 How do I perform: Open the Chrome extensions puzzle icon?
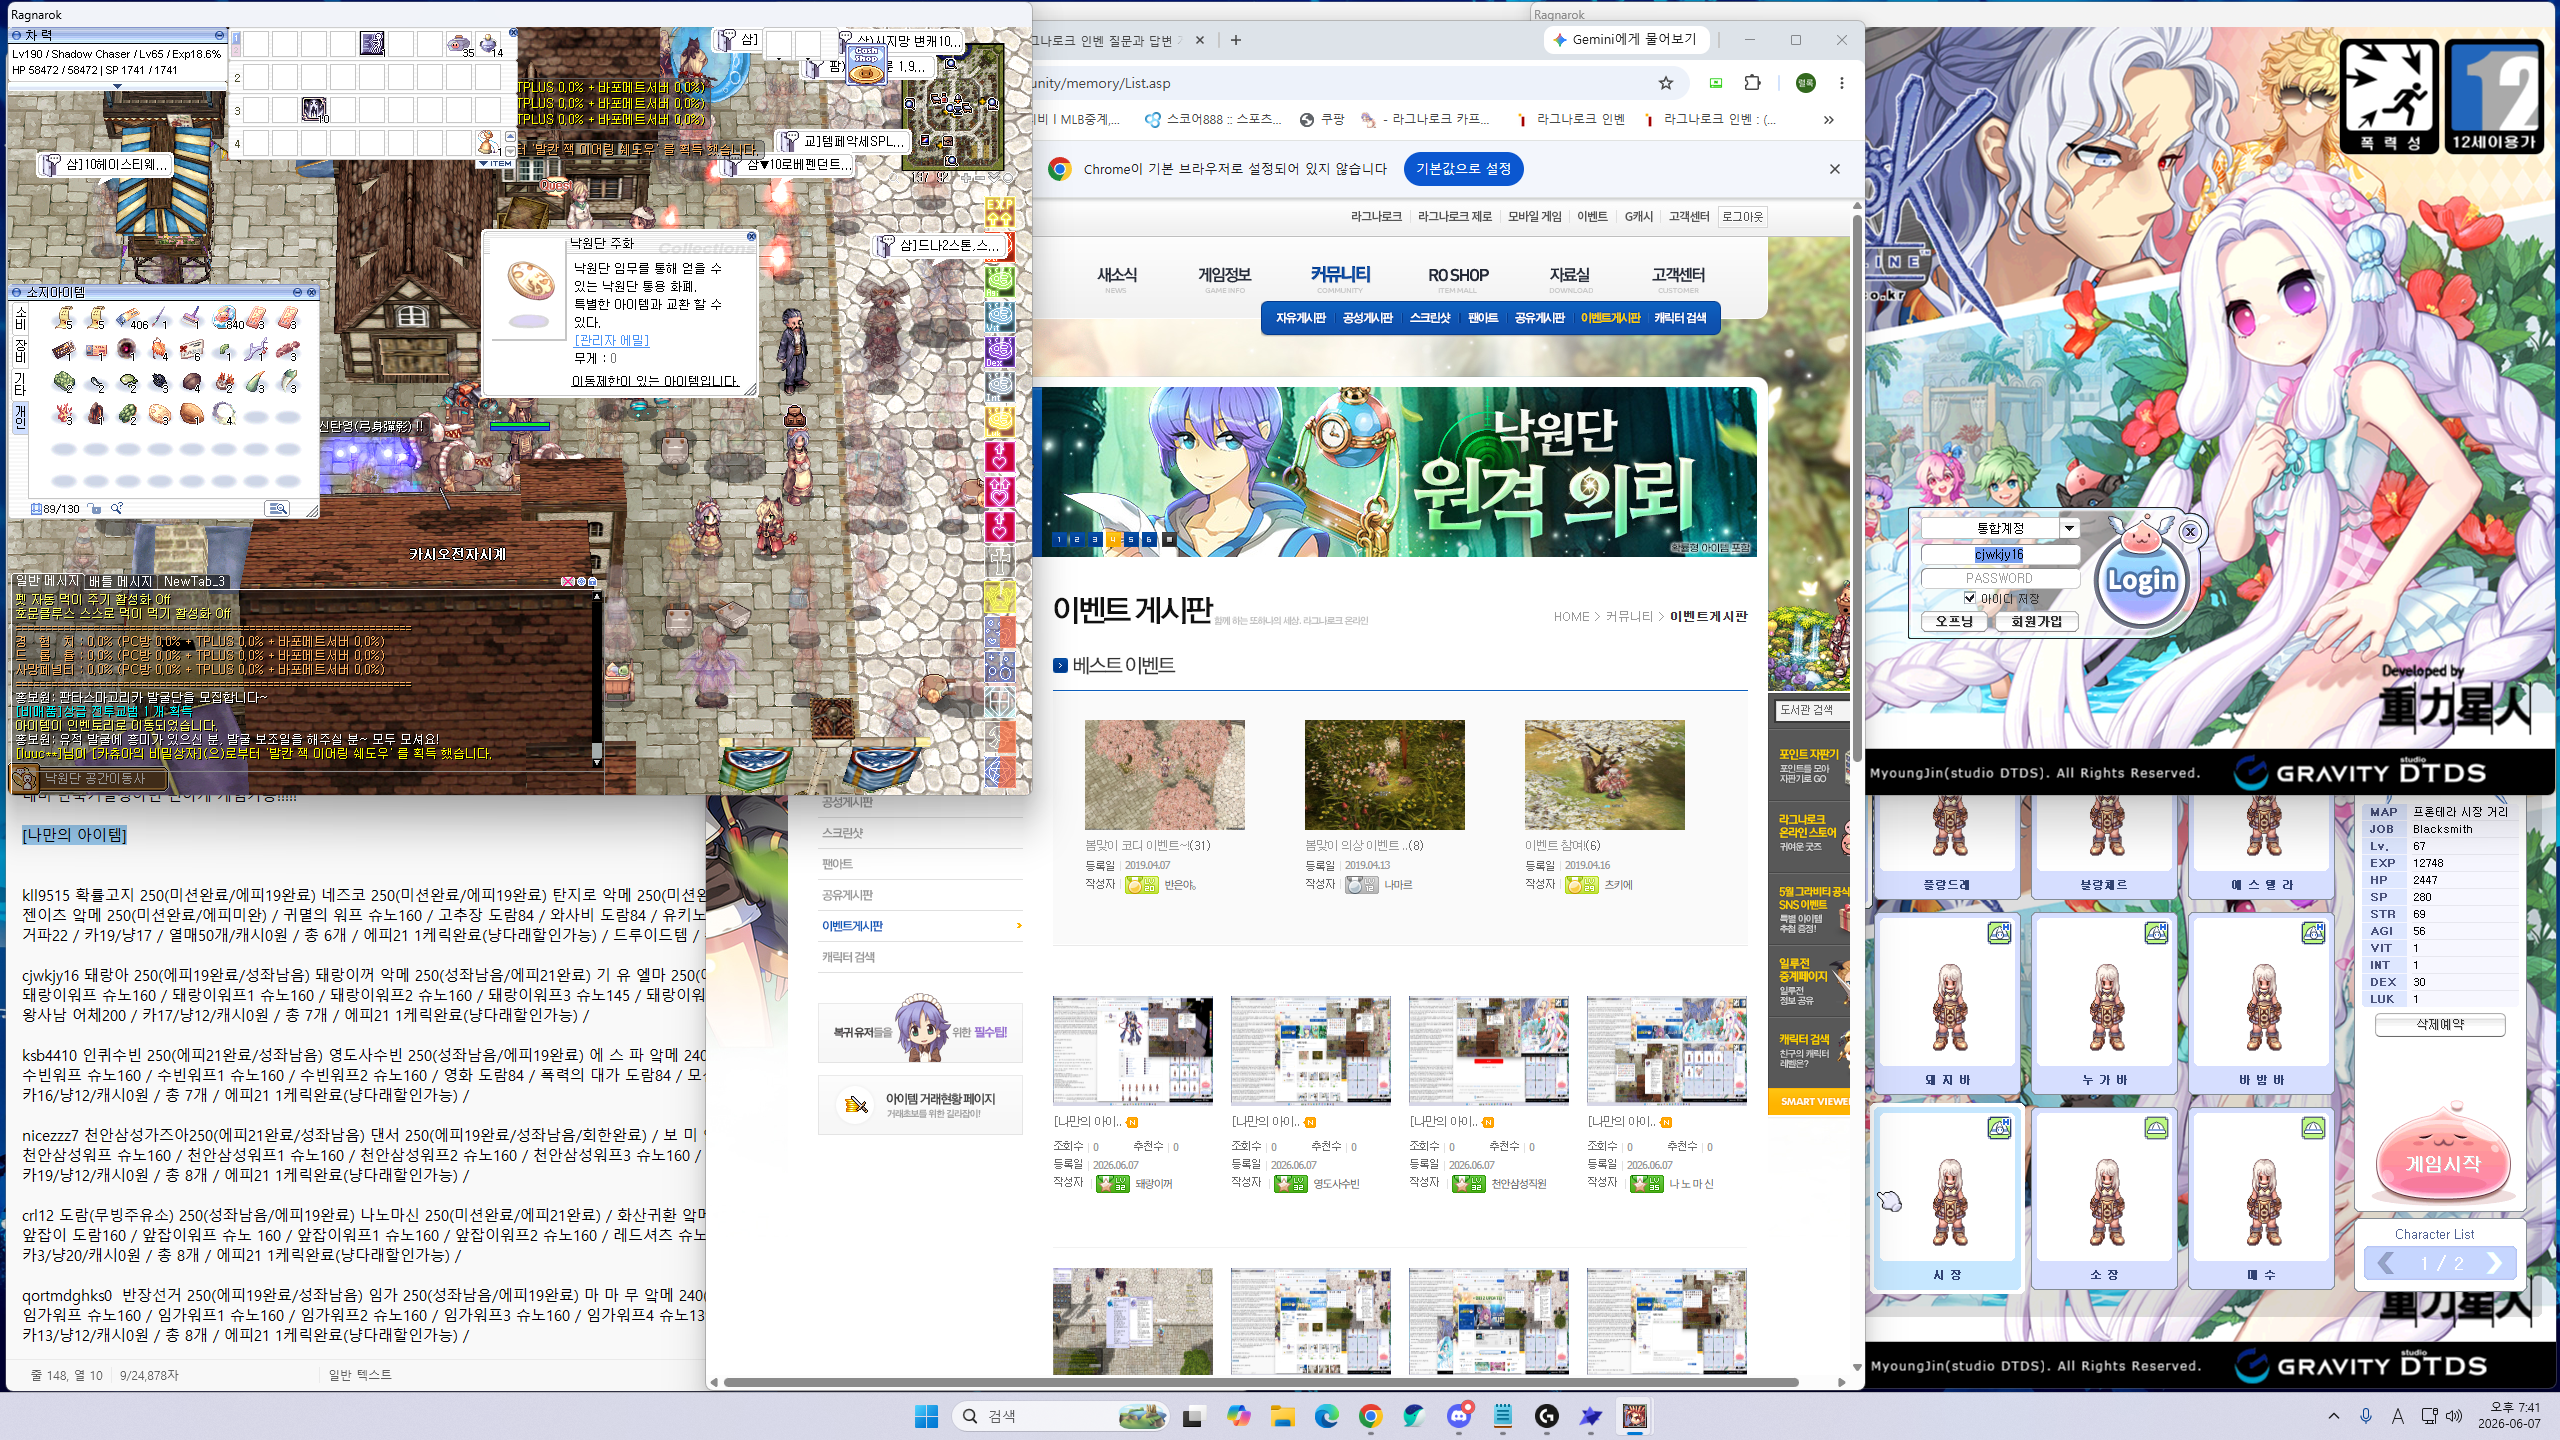point(1752,83)
